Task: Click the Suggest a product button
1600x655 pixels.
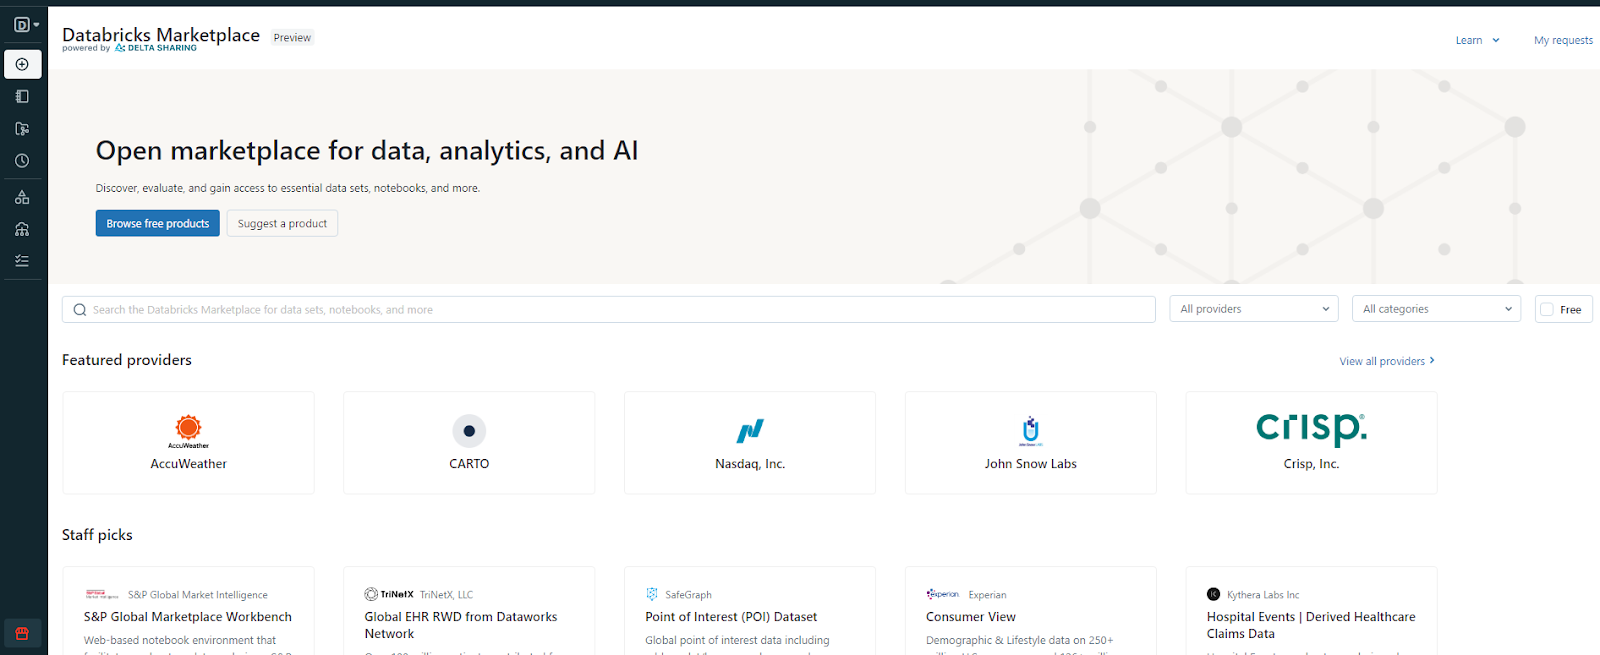Action: (282, 223)
